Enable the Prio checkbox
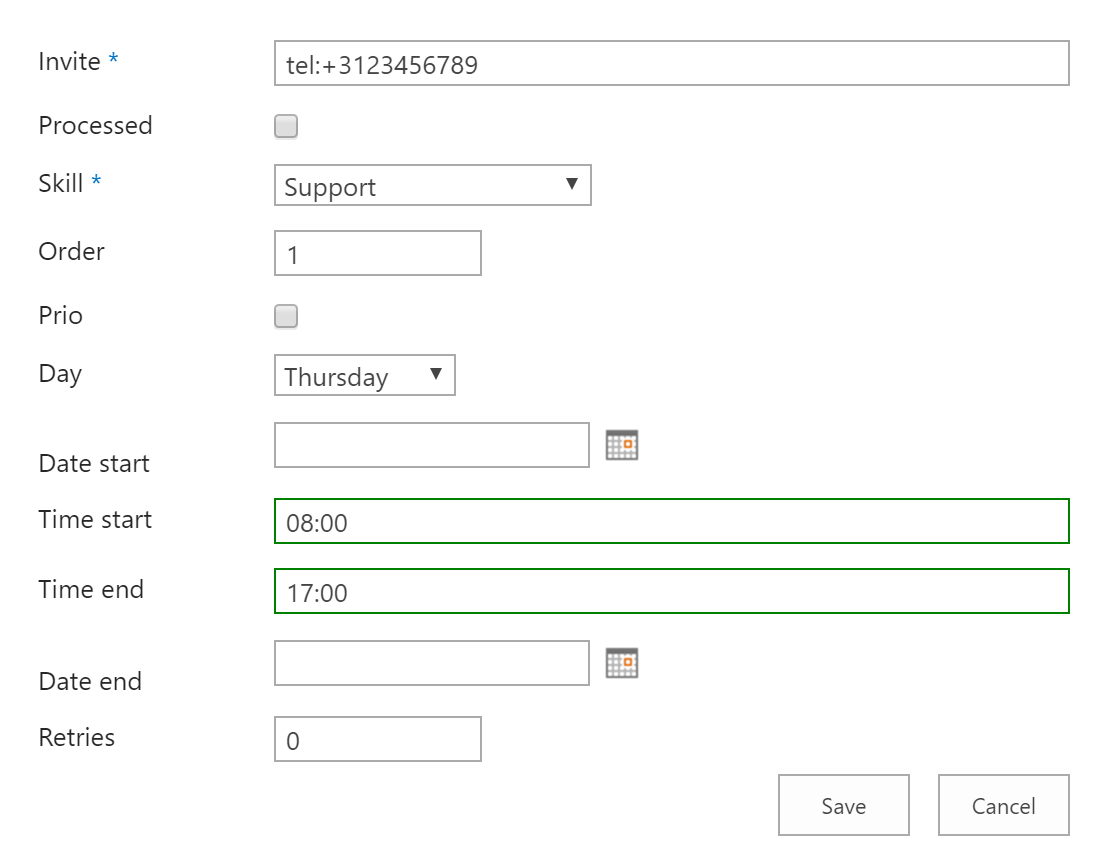The width and height of the screenshot is (1110, 864). click(286, 317)
